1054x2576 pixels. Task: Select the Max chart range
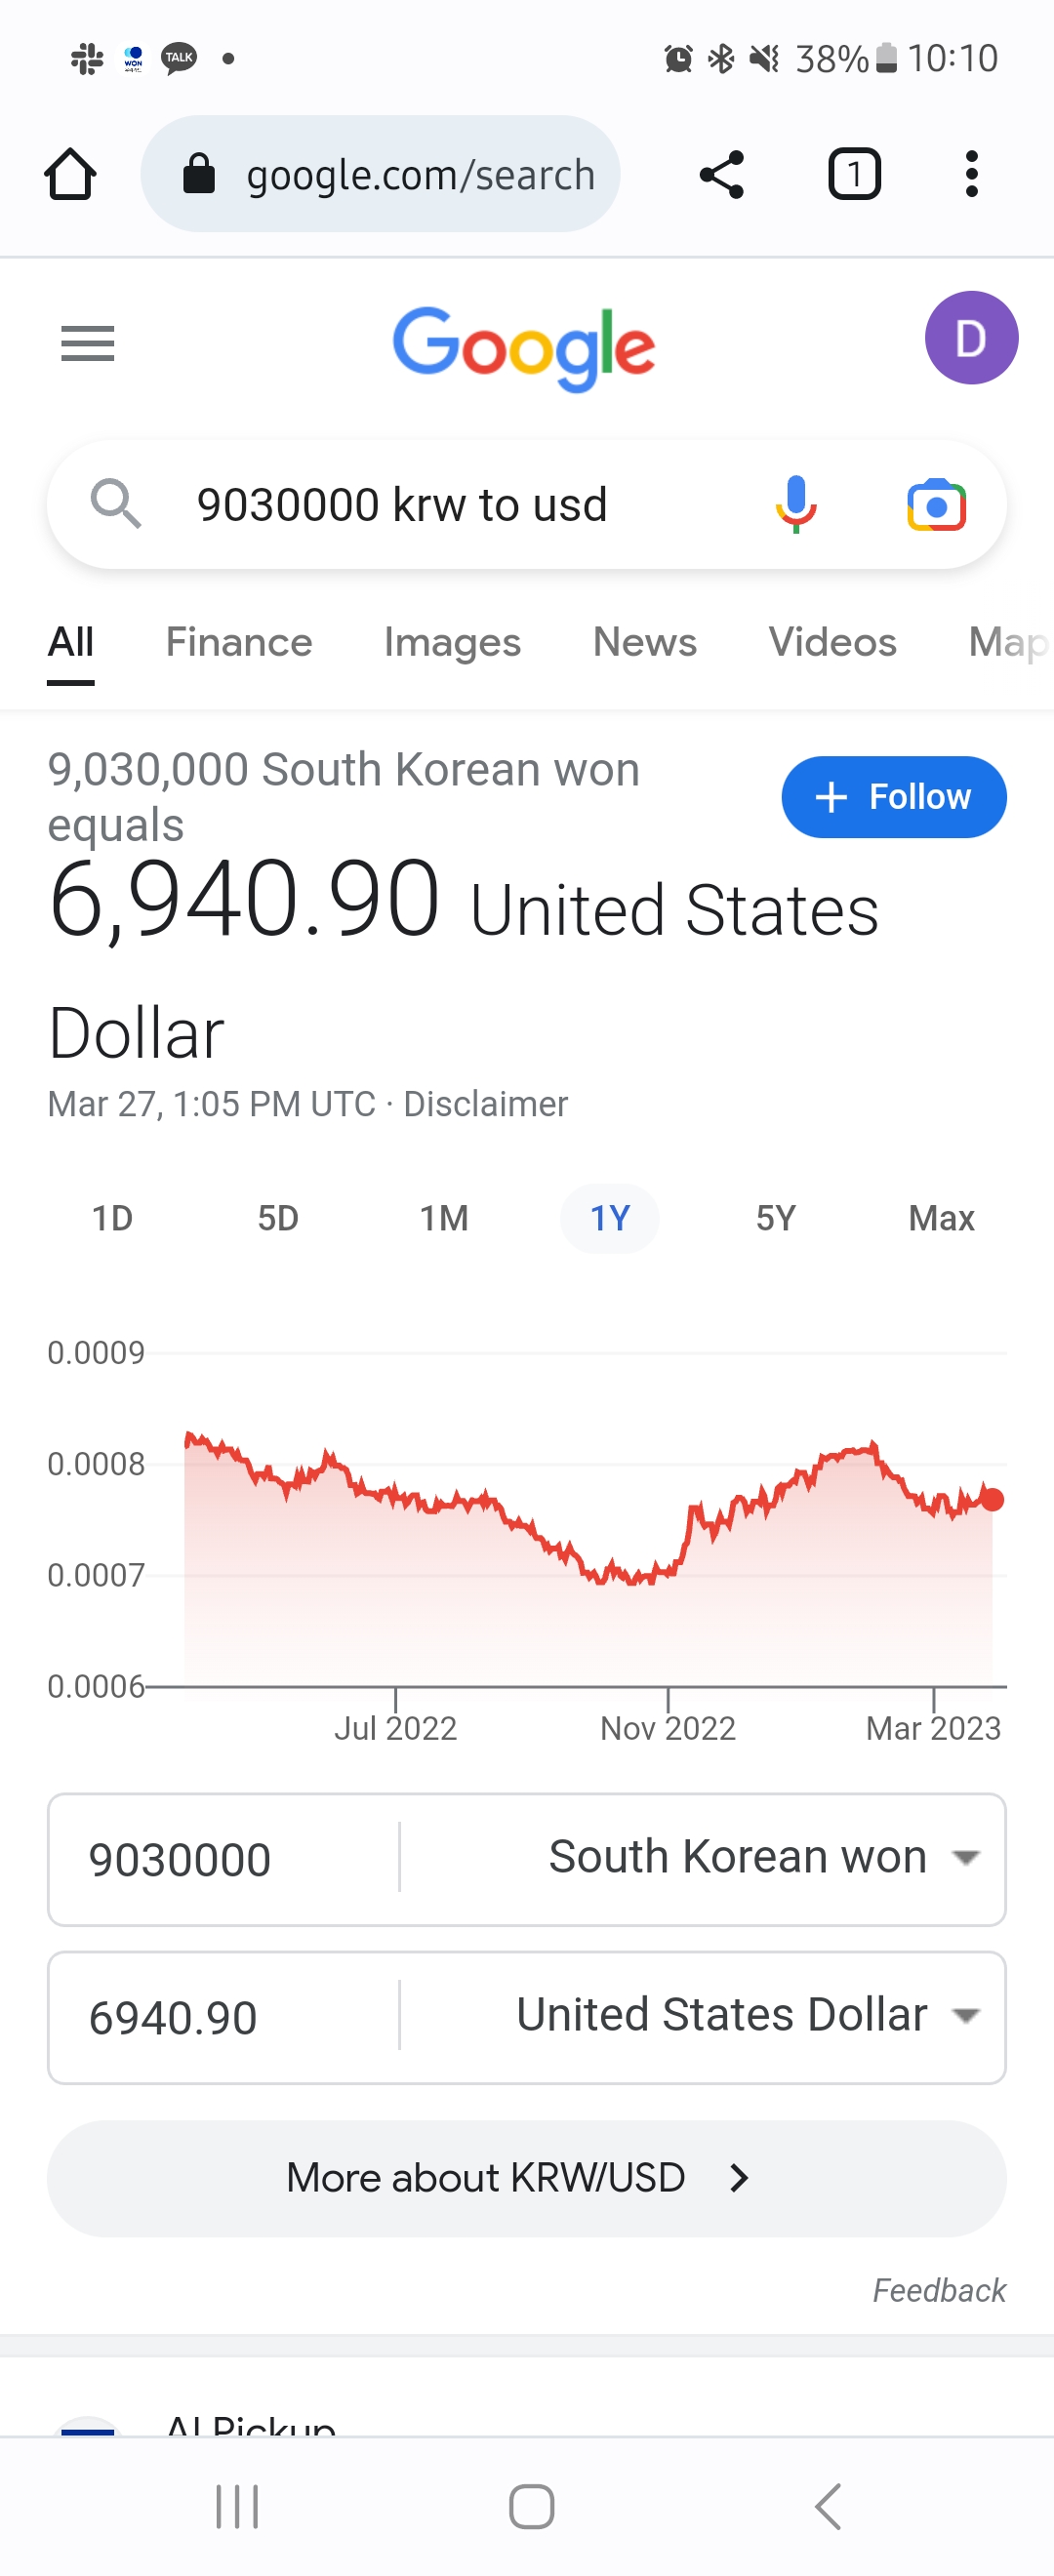(940, 1218)
